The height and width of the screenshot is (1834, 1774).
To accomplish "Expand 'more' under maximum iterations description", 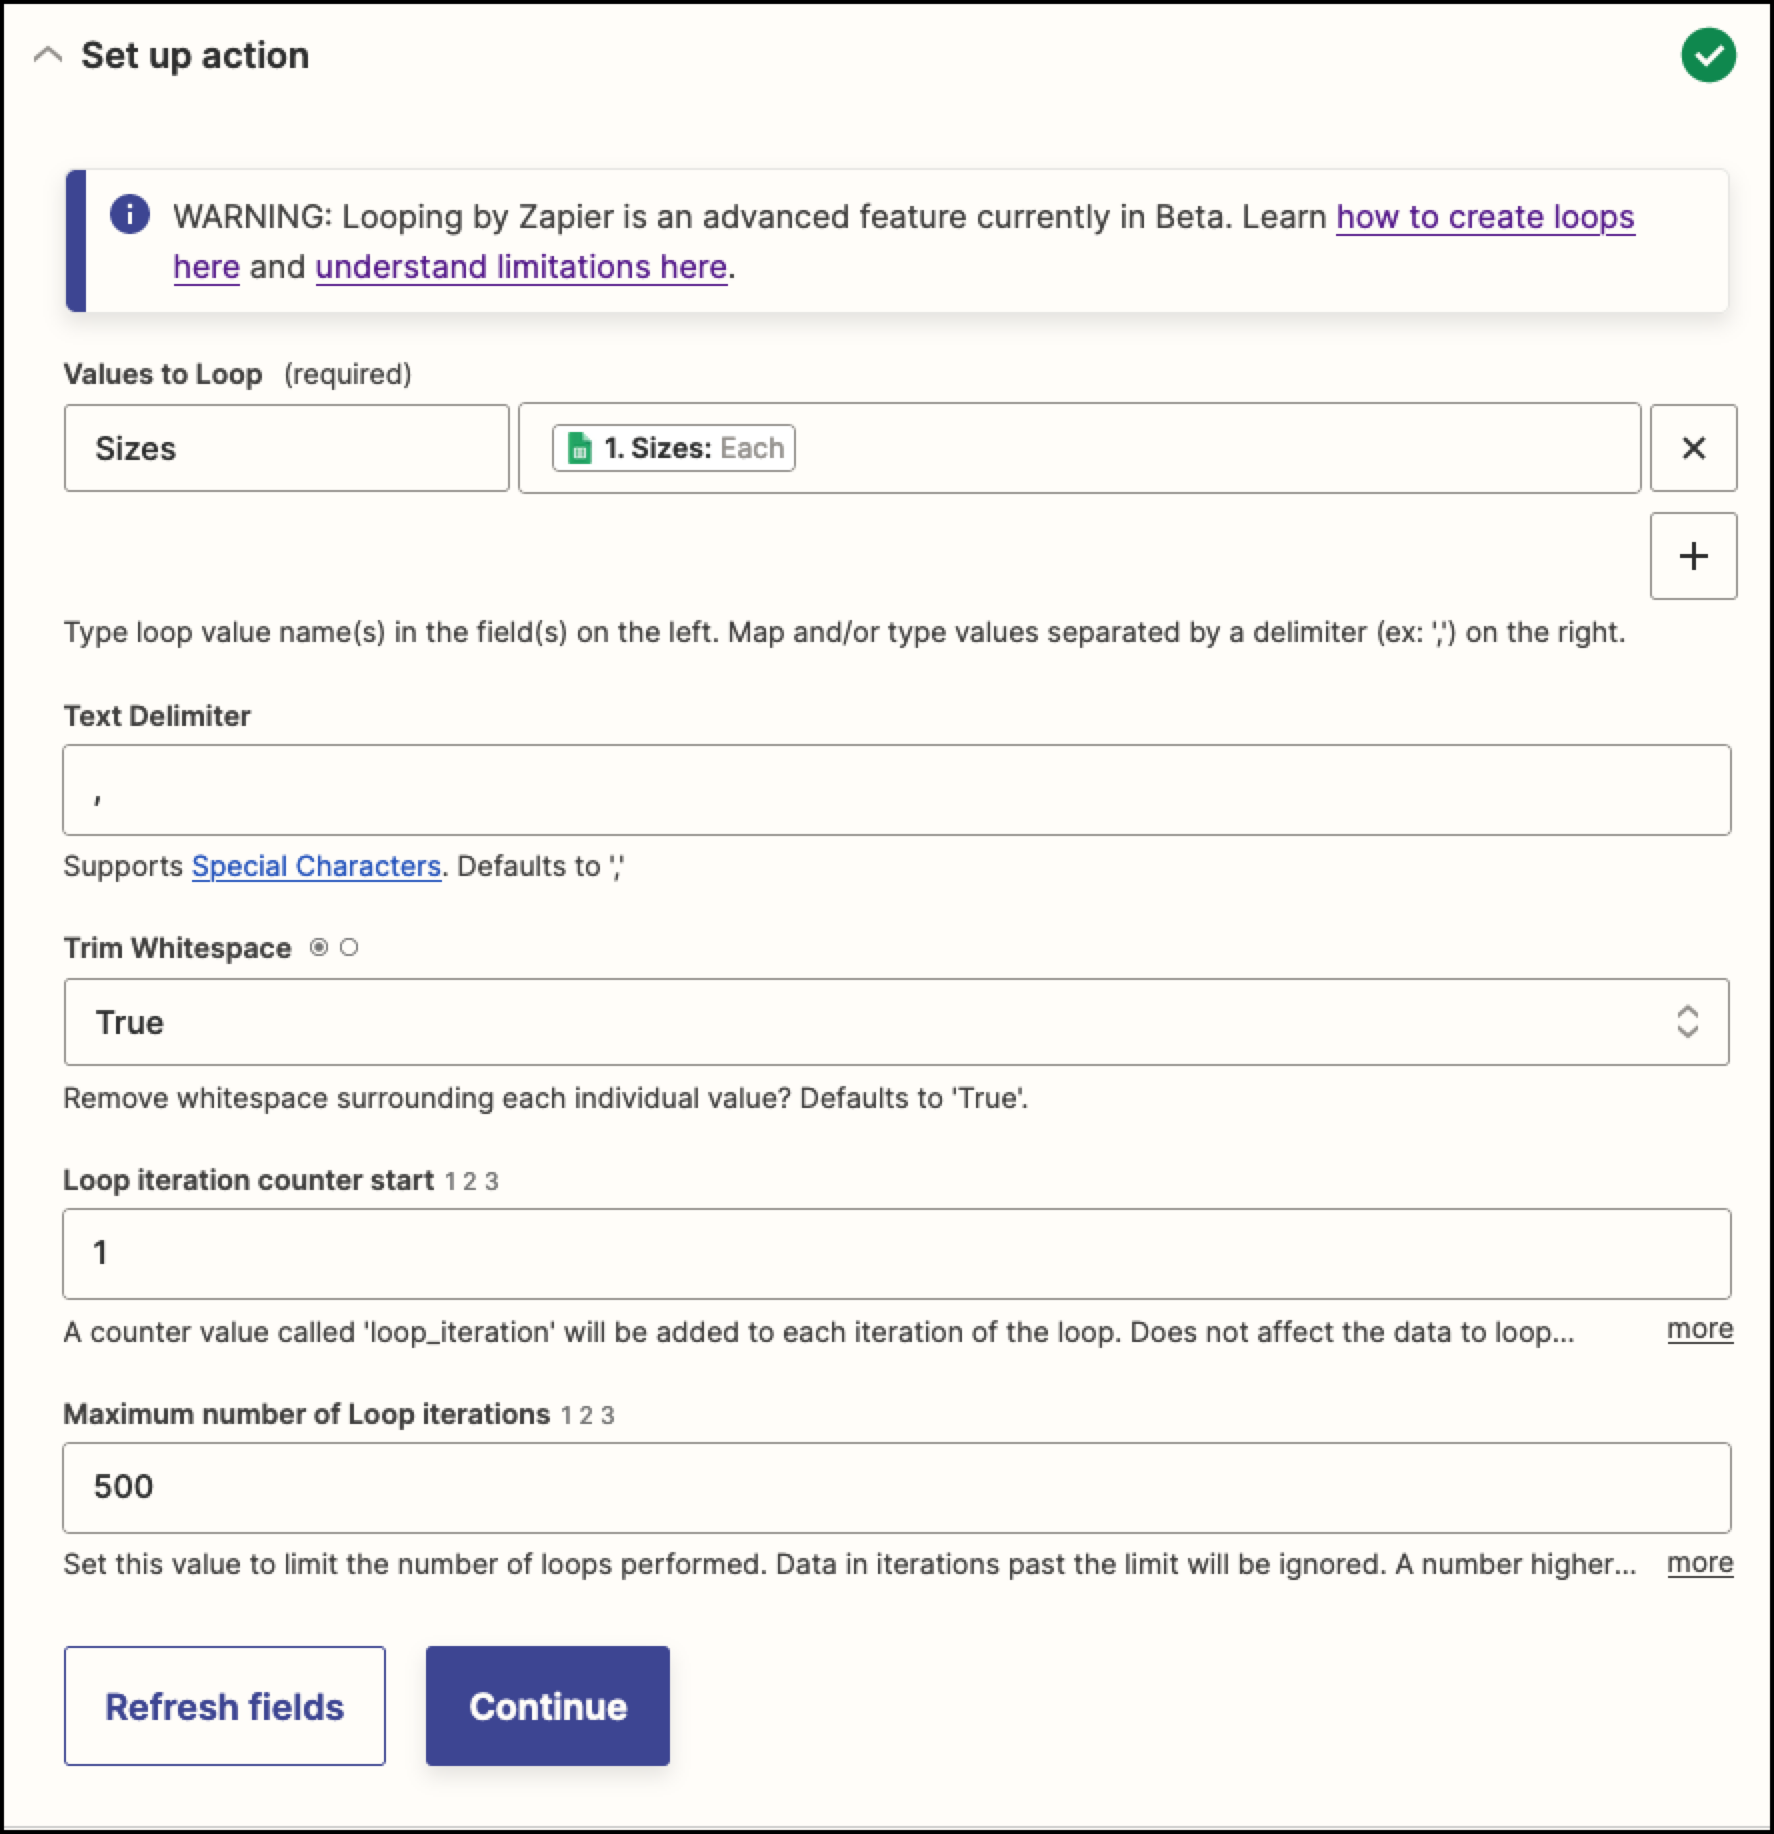I will (x=1700, y=1563).
